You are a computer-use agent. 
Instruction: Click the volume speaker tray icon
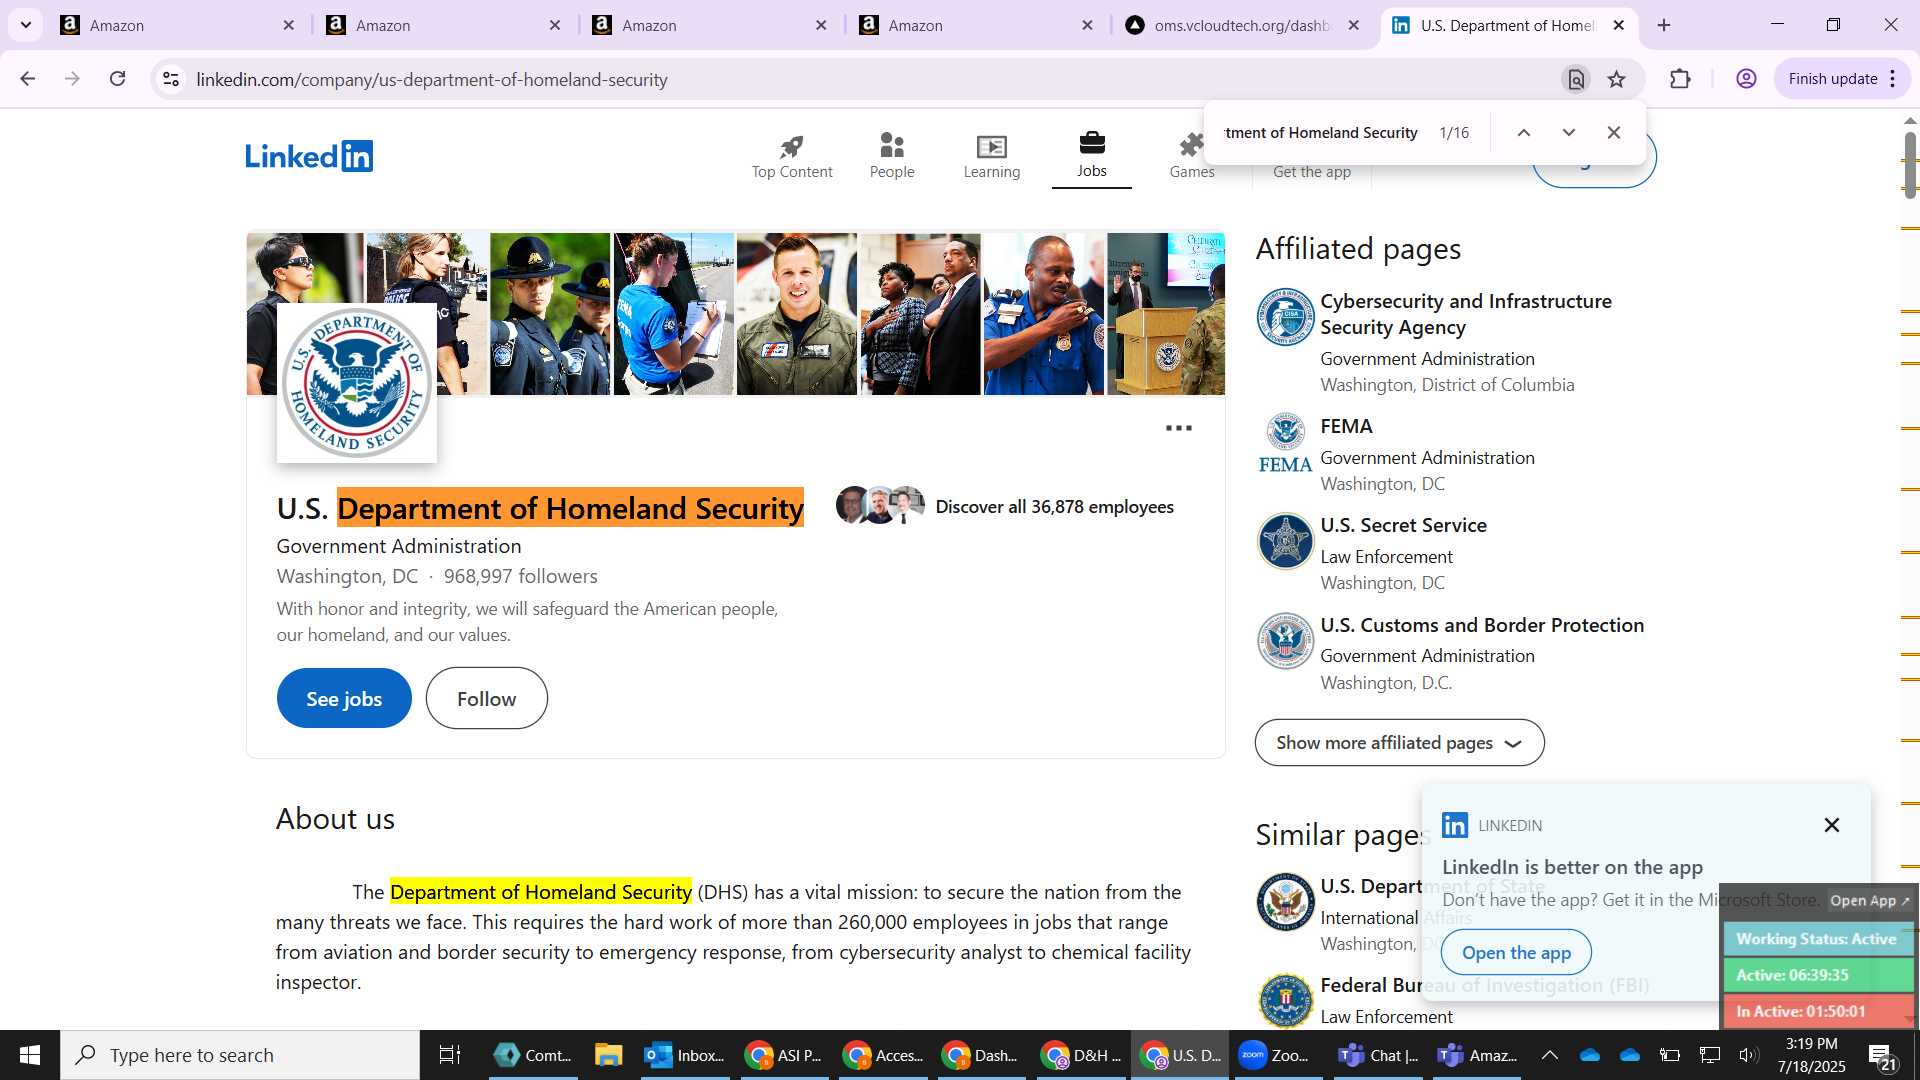pyautogui.click(x=1748, y=1055)
